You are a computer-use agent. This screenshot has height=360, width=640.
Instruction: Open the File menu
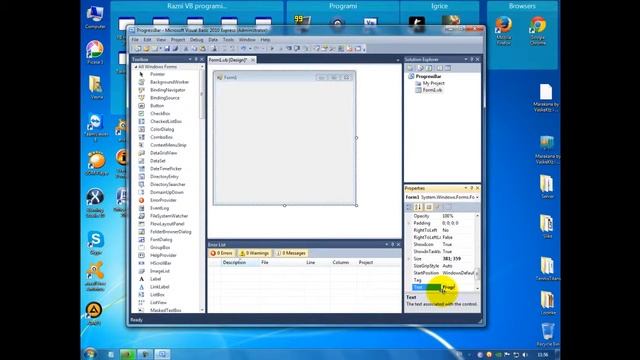(135, 40)
